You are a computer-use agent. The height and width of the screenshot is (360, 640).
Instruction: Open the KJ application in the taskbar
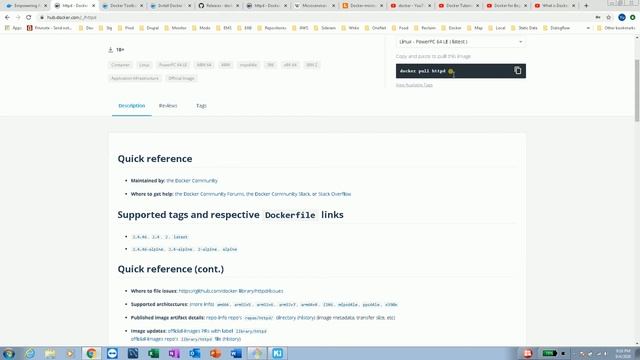[x=278, y=353]
